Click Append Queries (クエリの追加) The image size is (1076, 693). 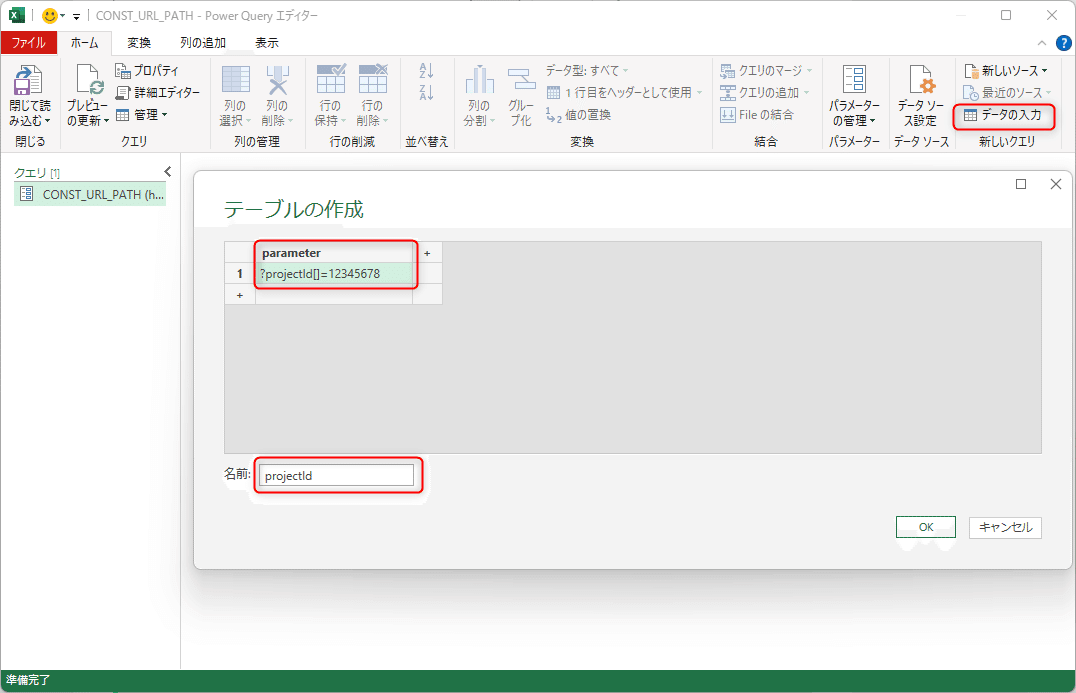[764, 93]
